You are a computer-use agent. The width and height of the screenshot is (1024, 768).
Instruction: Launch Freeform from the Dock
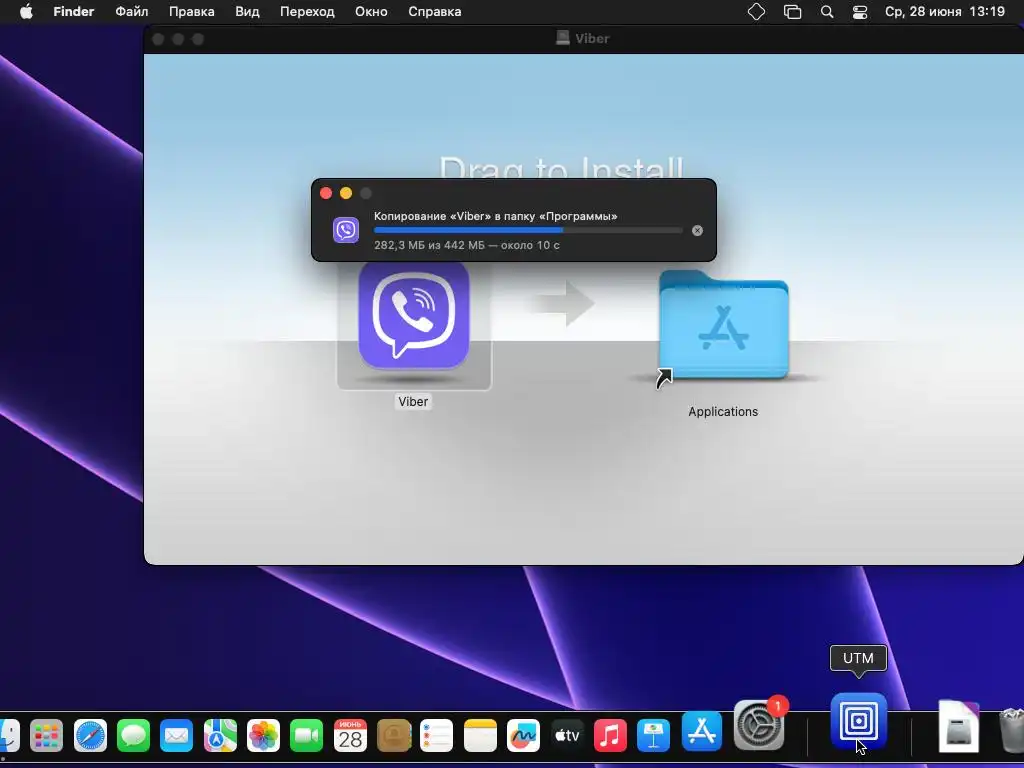click(523, 737)
